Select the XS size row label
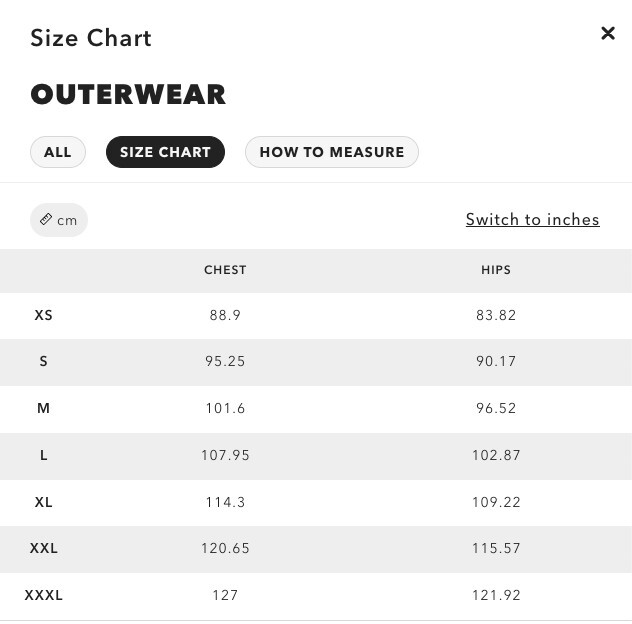The image size is (632, 624). [x=44, y=315]
